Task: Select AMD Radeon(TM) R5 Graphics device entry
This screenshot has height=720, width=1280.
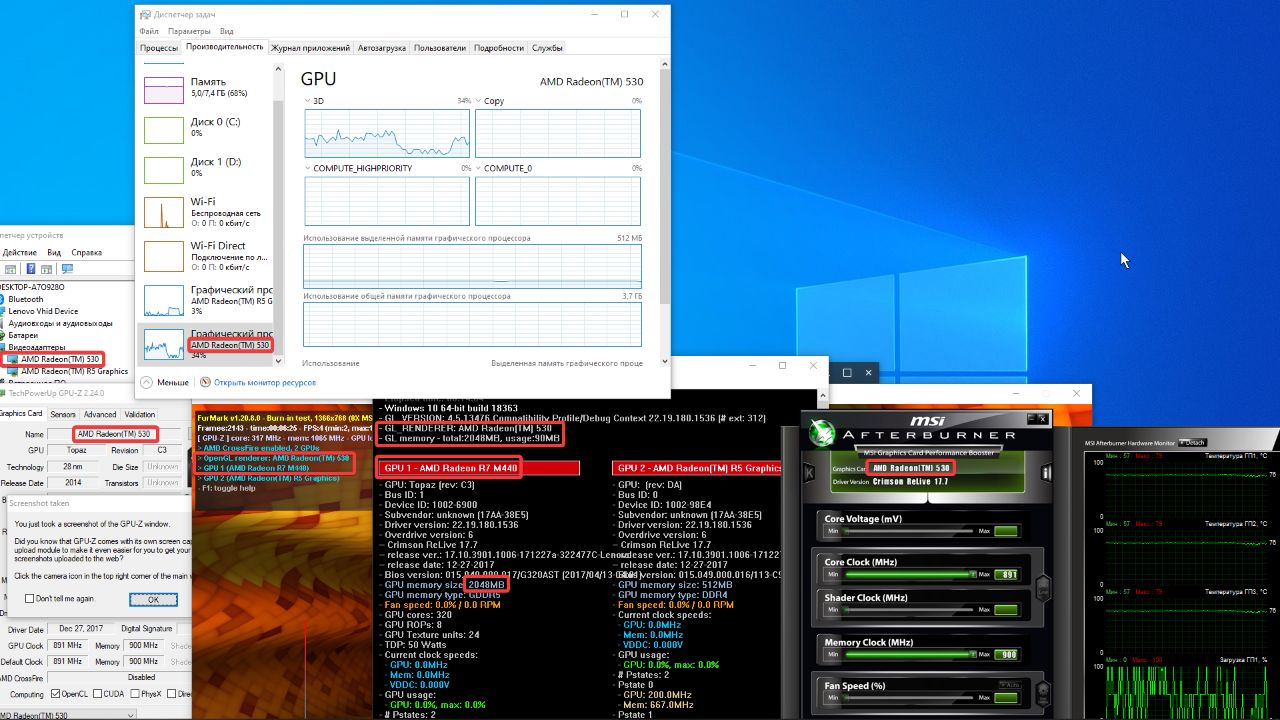Action: tap(74, 371)
